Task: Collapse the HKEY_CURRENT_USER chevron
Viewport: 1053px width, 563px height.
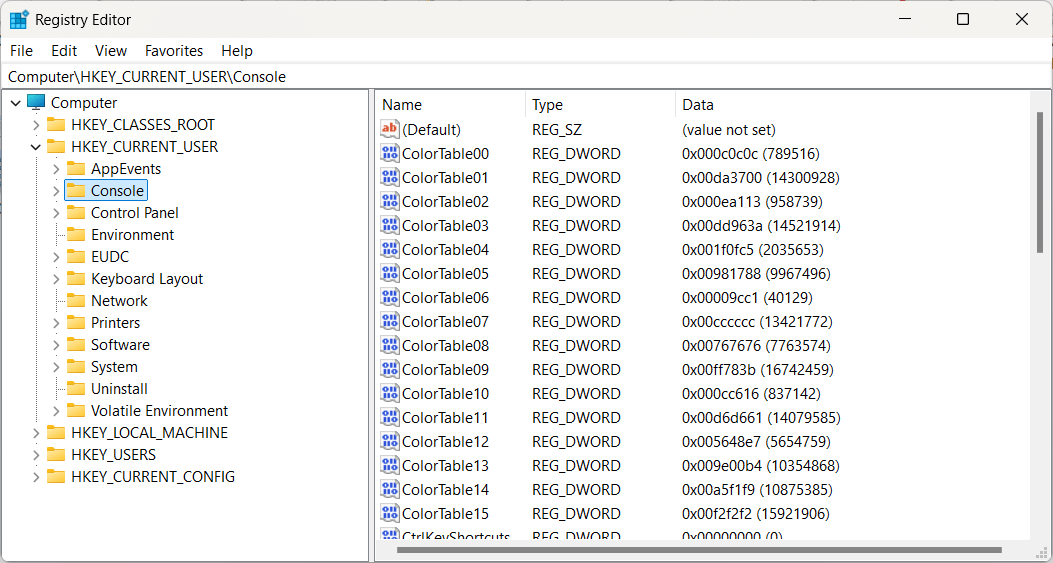Action: [x=36, y=146]
